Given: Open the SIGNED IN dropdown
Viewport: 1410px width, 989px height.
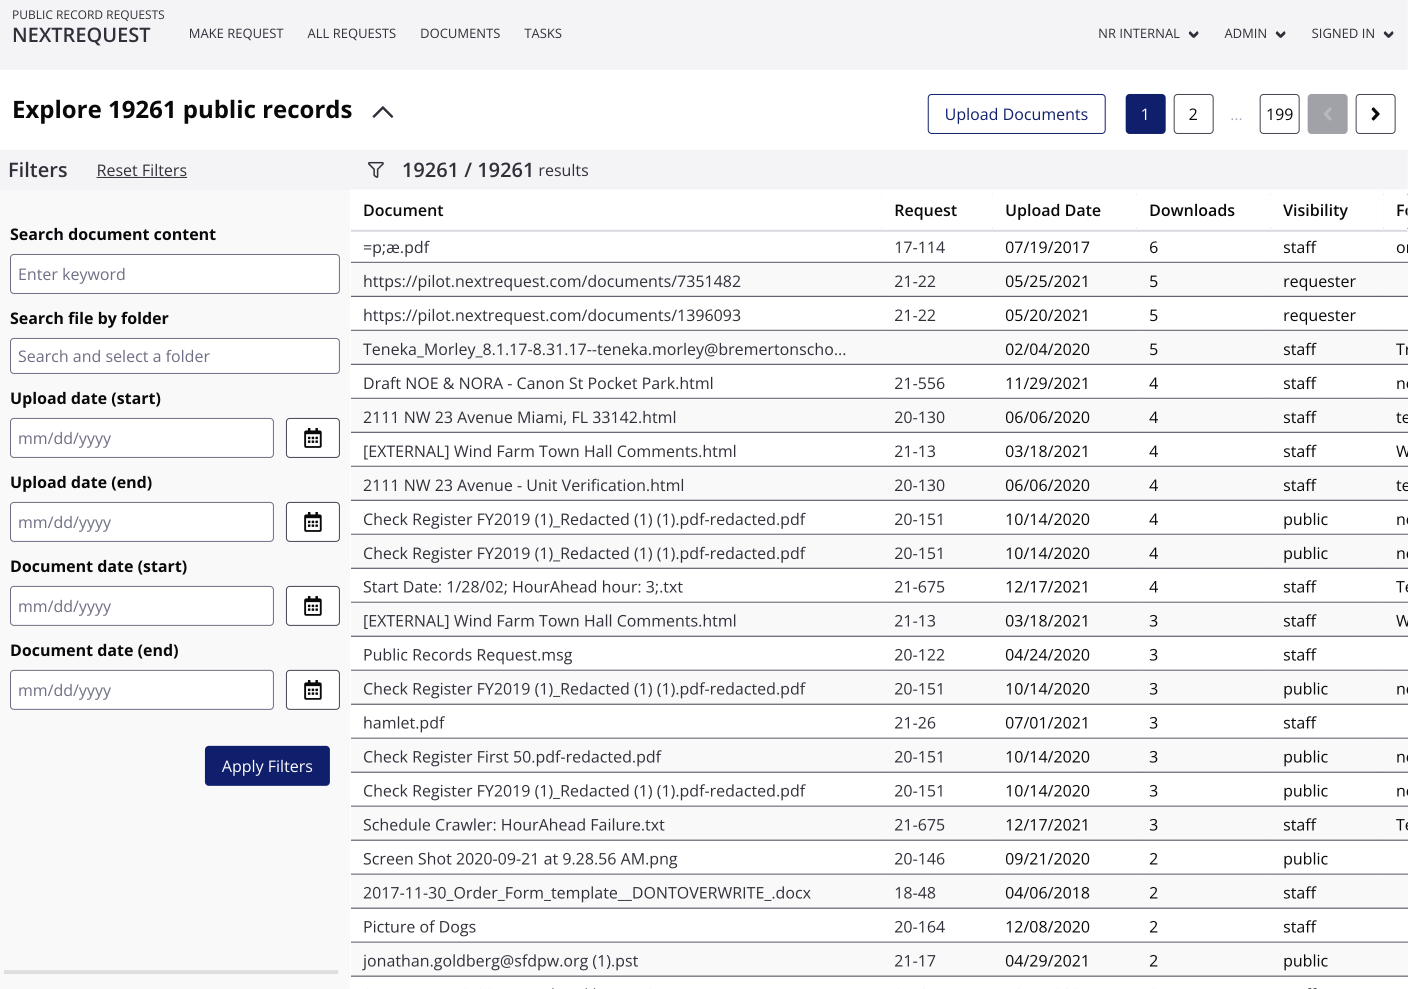Looking at the screenshot, I should coord(1351,33).
